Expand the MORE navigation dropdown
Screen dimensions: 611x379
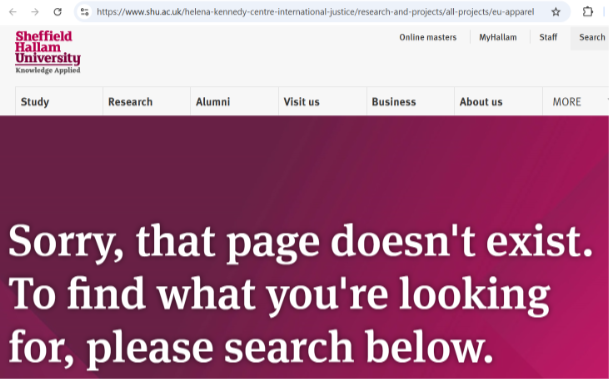point(576,102)
